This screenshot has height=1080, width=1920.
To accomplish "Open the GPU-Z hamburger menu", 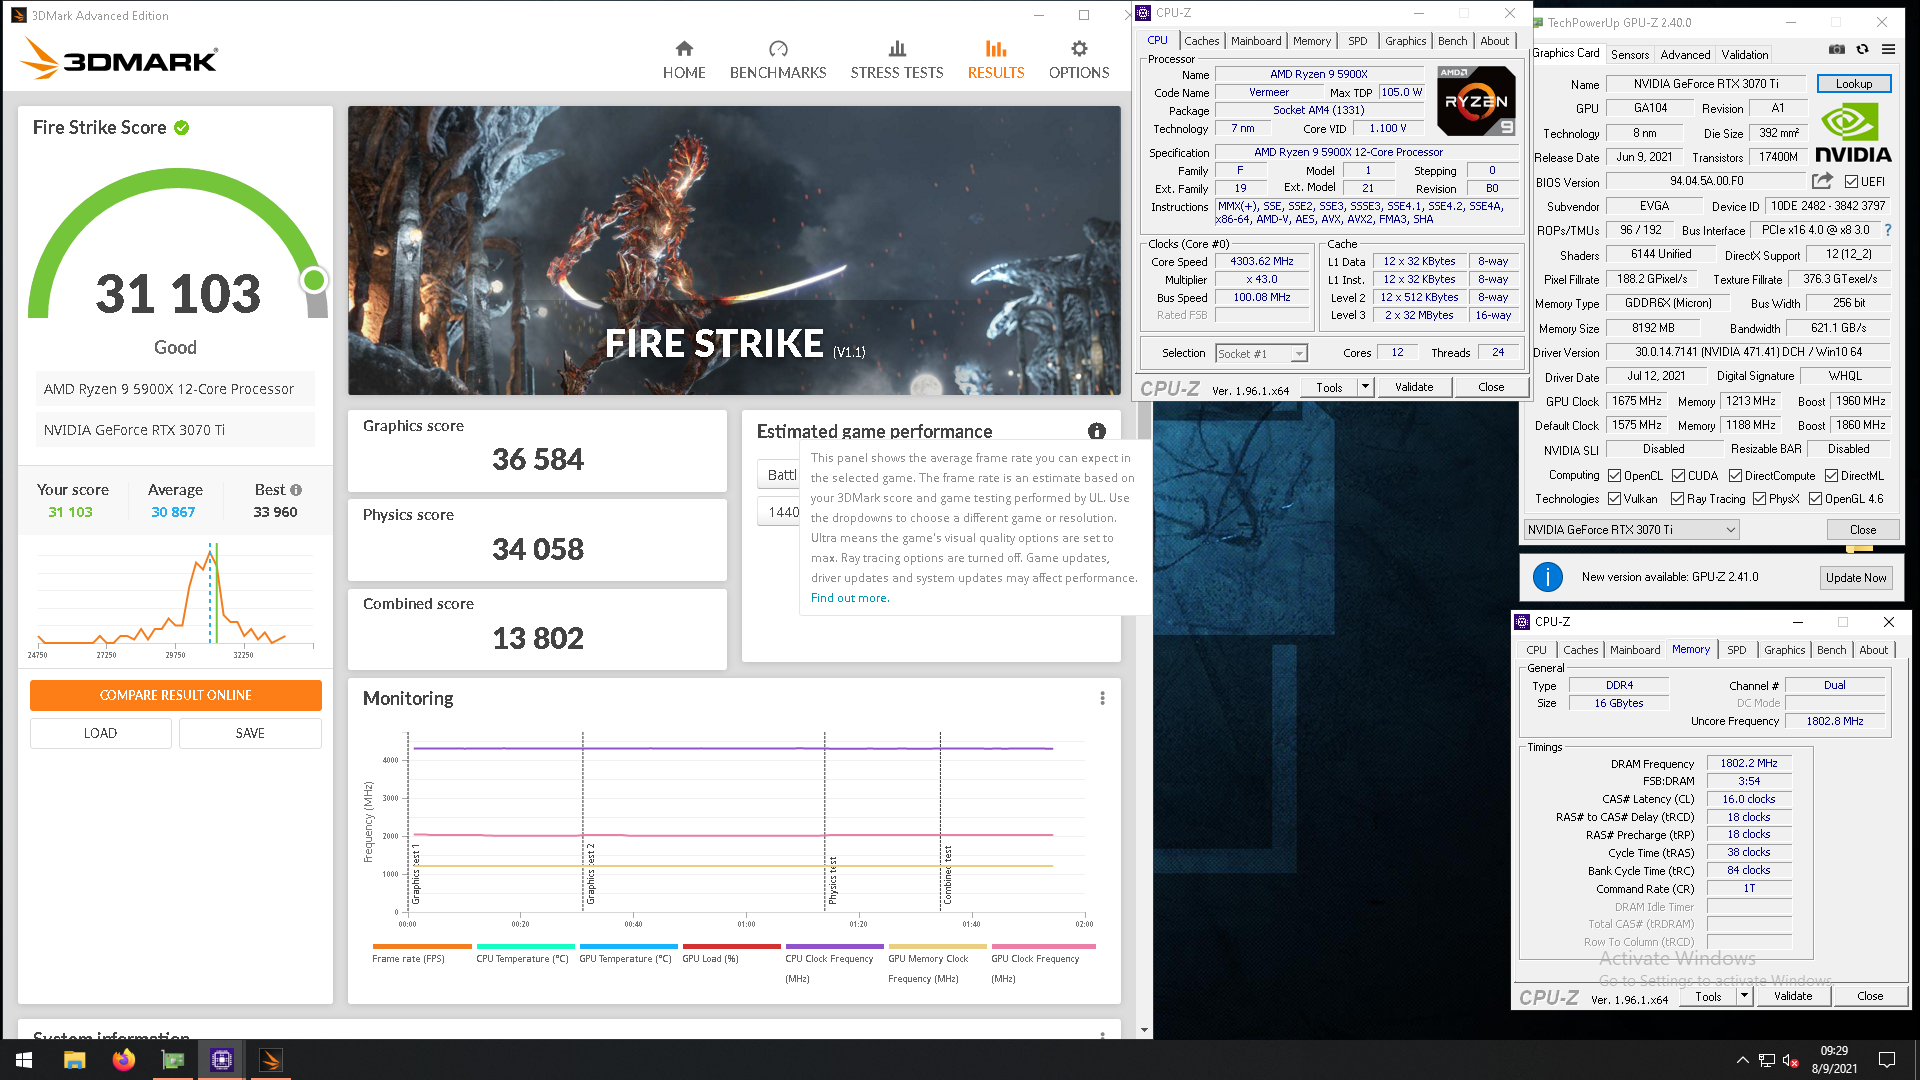I will [1888, 49].
